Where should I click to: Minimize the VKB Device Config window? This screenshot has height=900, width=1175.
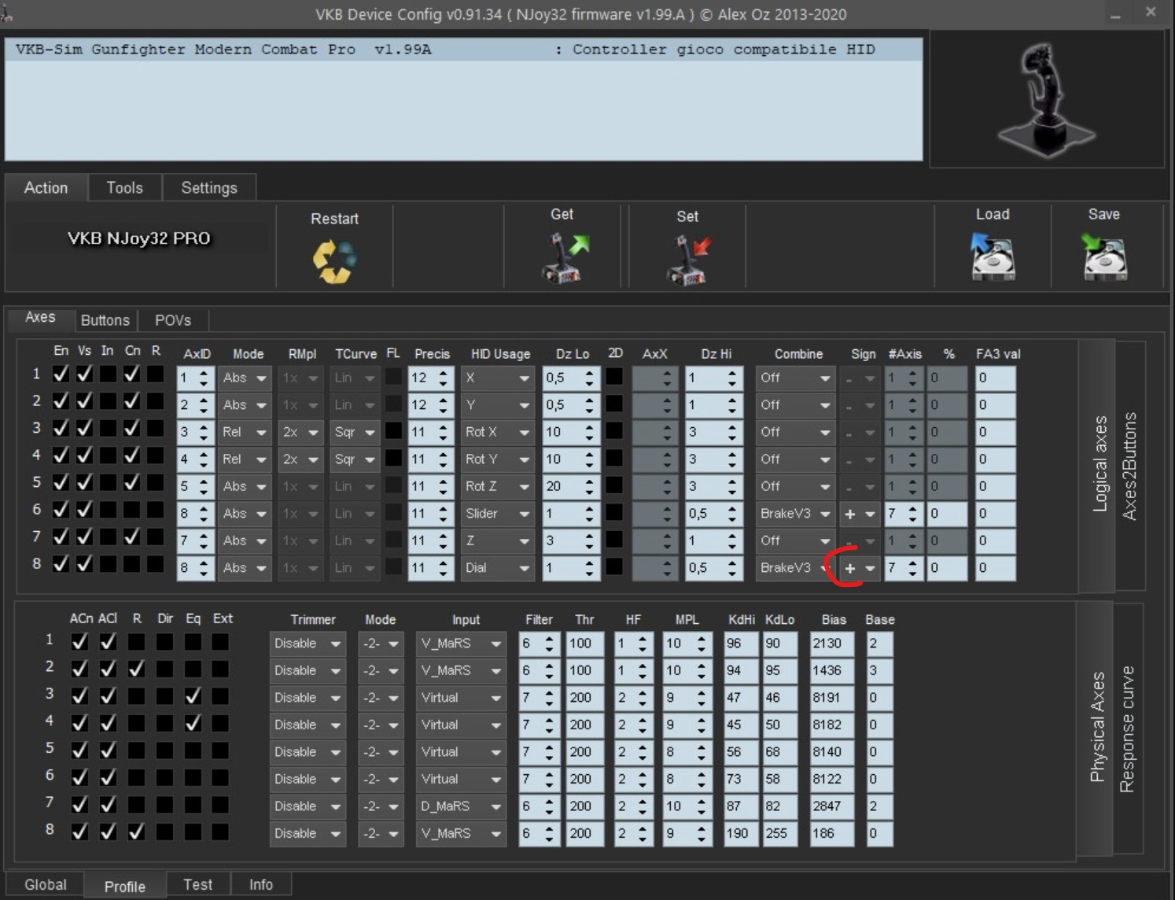pyautogui.click(x=1116, y=13)
